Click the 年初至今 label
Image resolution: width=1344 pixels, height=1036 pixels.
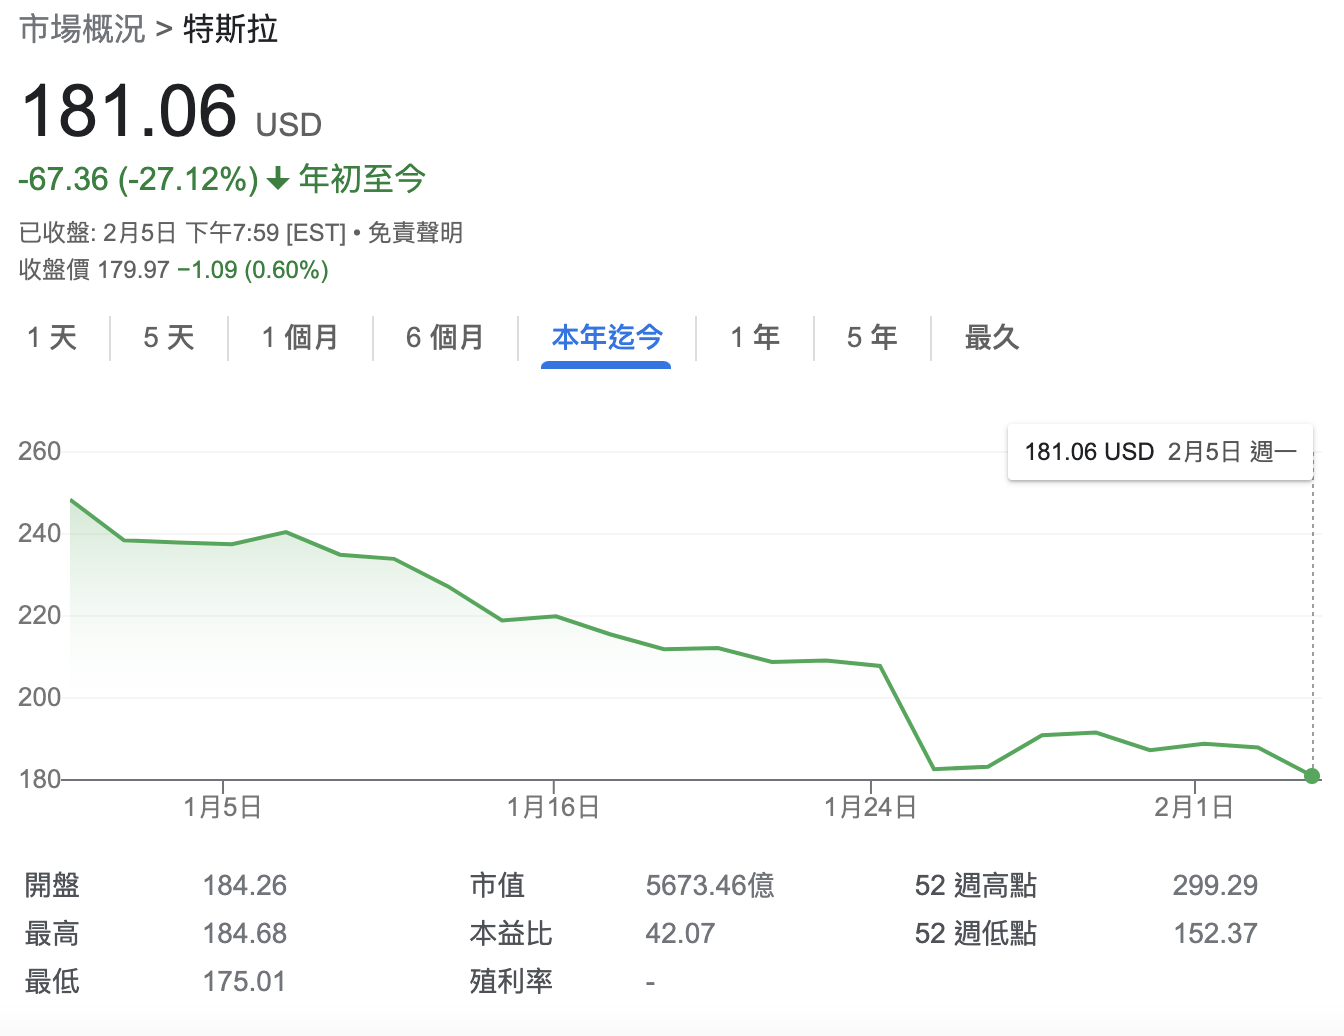point(362,180)
